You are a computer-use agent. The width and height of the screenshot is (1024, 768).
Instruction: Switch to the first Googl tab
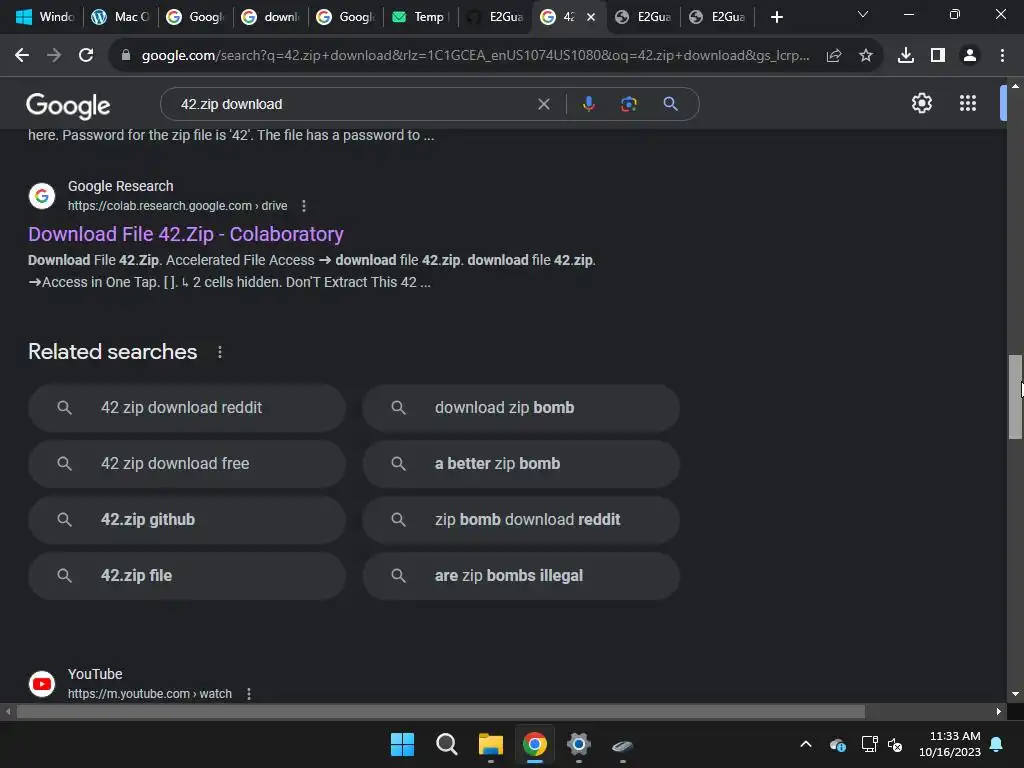(195, 17)
